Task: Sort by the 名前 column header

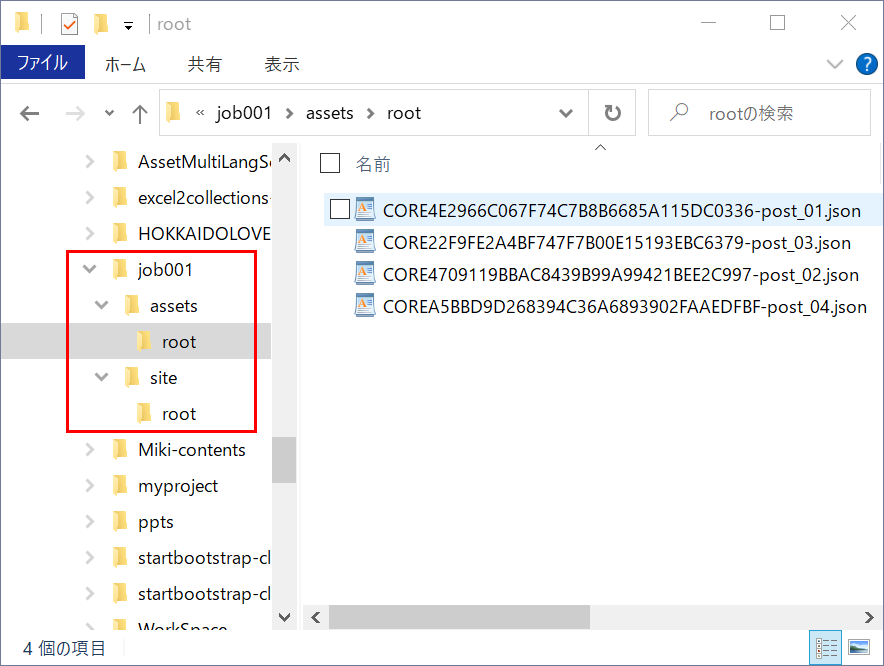Action: point(373,164)
